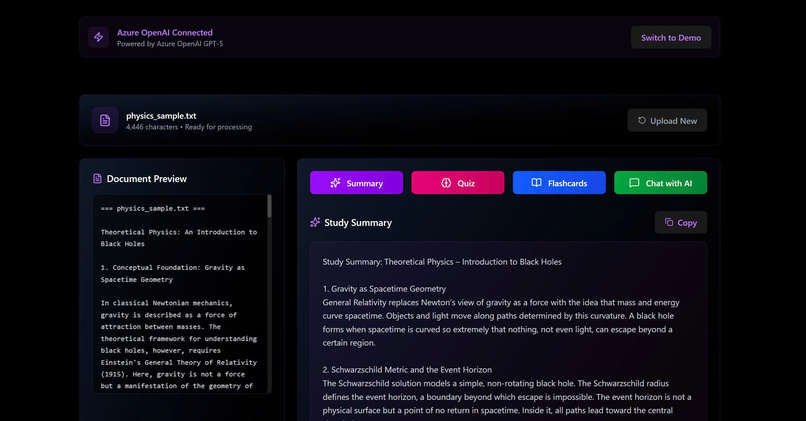806x421 pixels.
Task: Open the Flashcards tab
Action: tap(559, 183)
